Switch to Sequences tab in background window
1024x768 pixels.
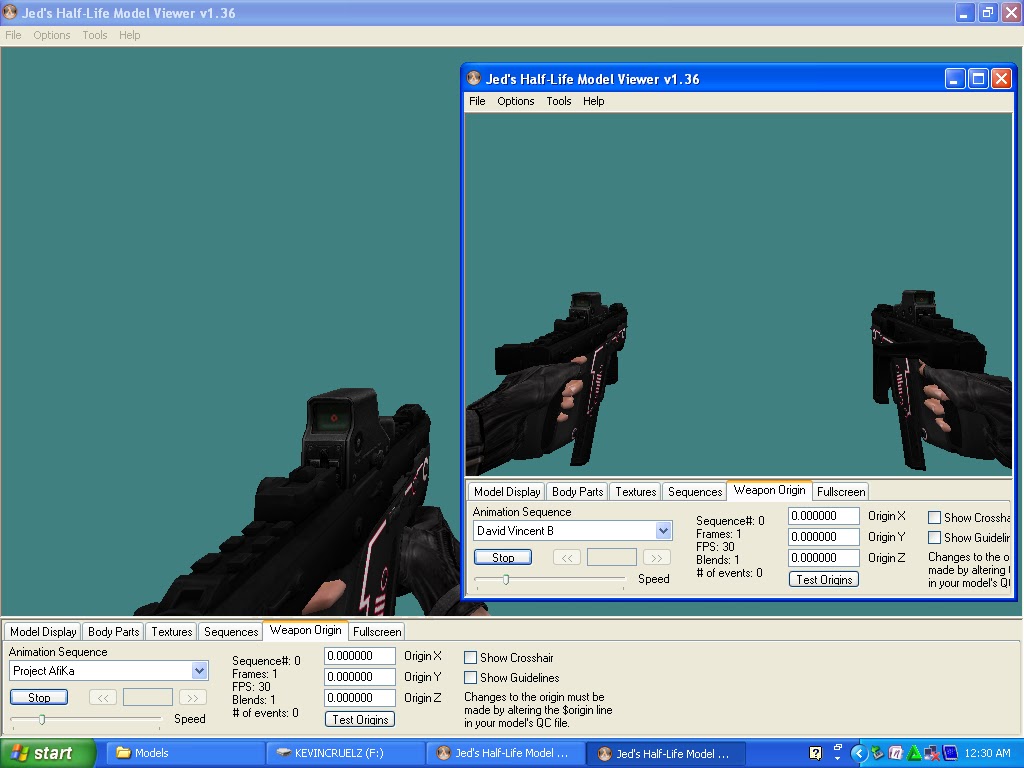(231, 632)
